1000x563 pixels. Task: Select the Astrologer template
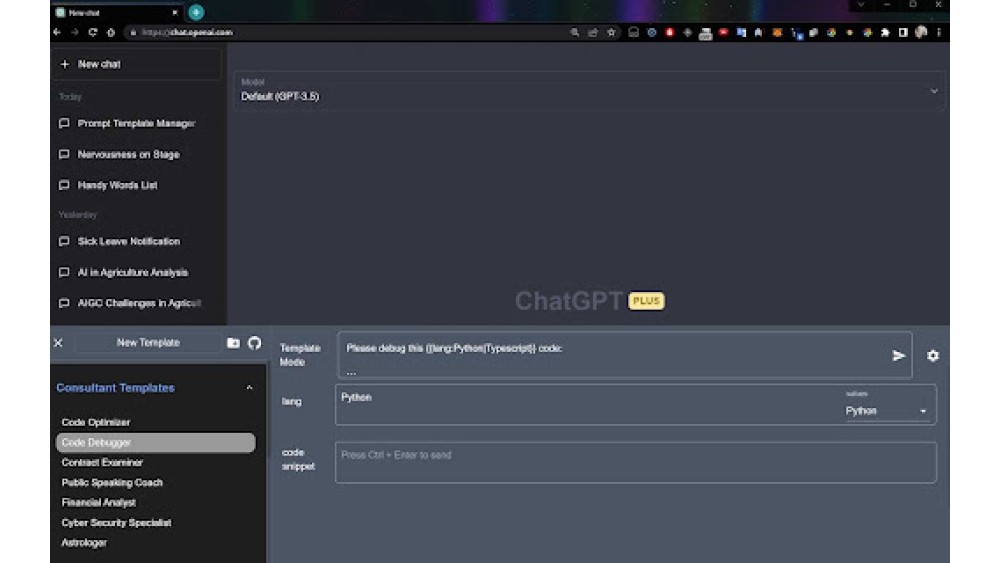click(84, 543)
